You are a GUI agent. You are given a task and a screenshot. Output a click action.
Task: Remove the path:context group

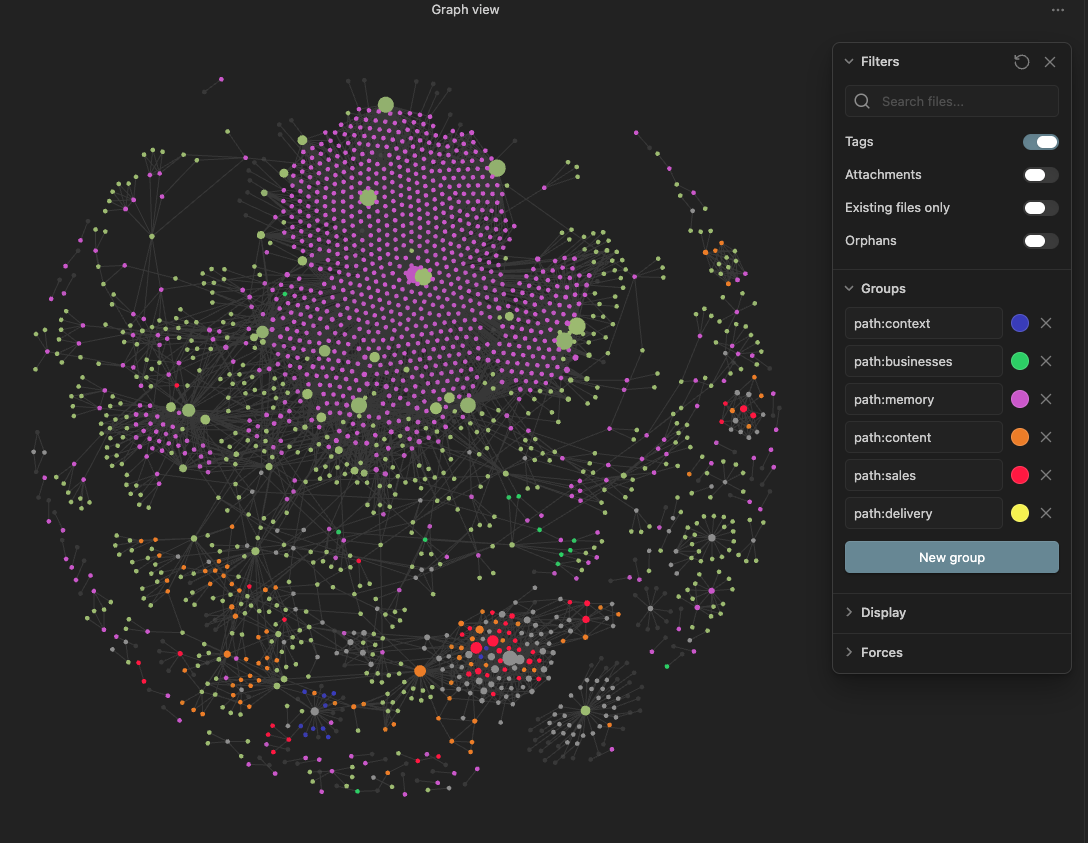coord(1046,323)
